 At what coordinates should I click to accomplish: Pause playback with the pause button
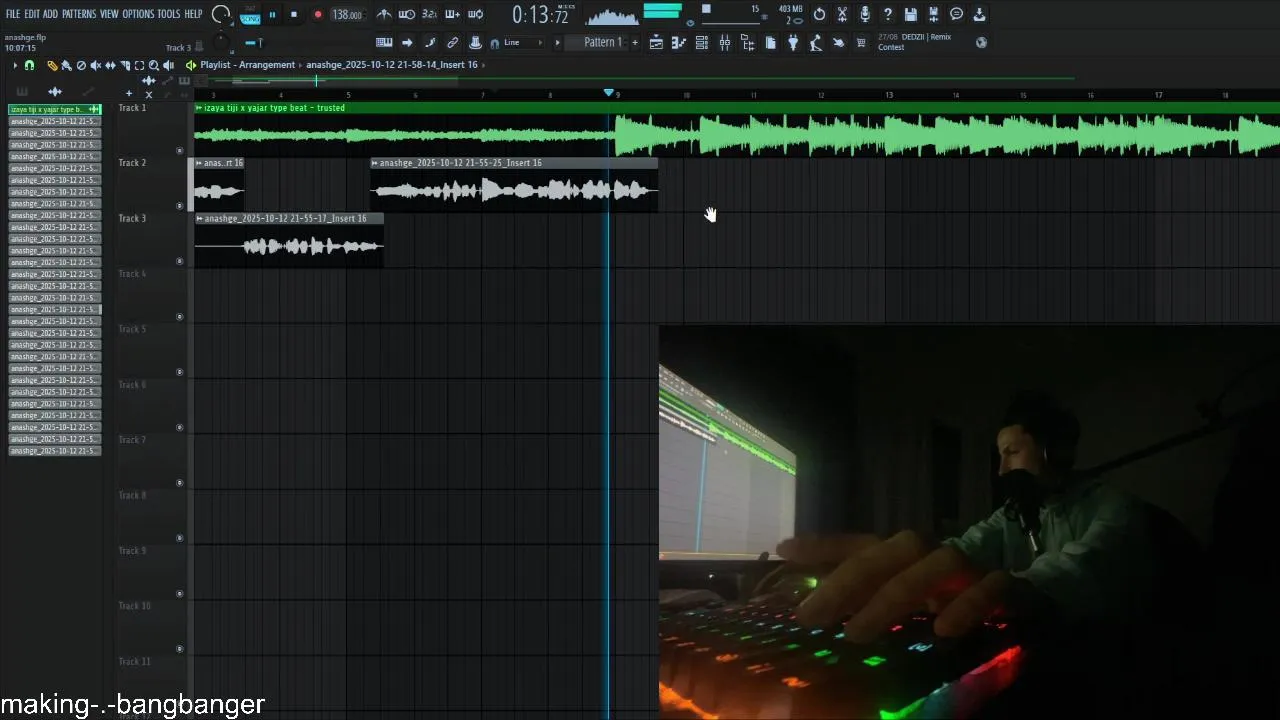pos(272,15)
